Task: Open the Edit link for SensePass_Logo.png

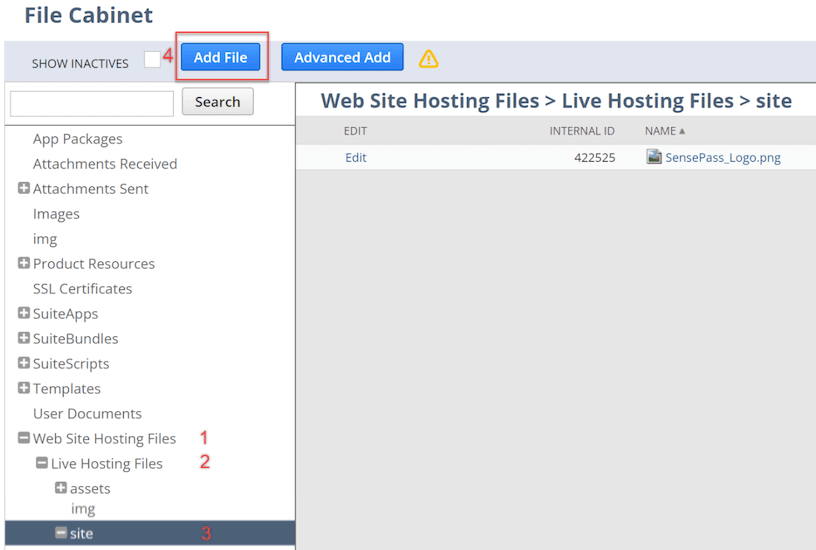Action: 356,158
